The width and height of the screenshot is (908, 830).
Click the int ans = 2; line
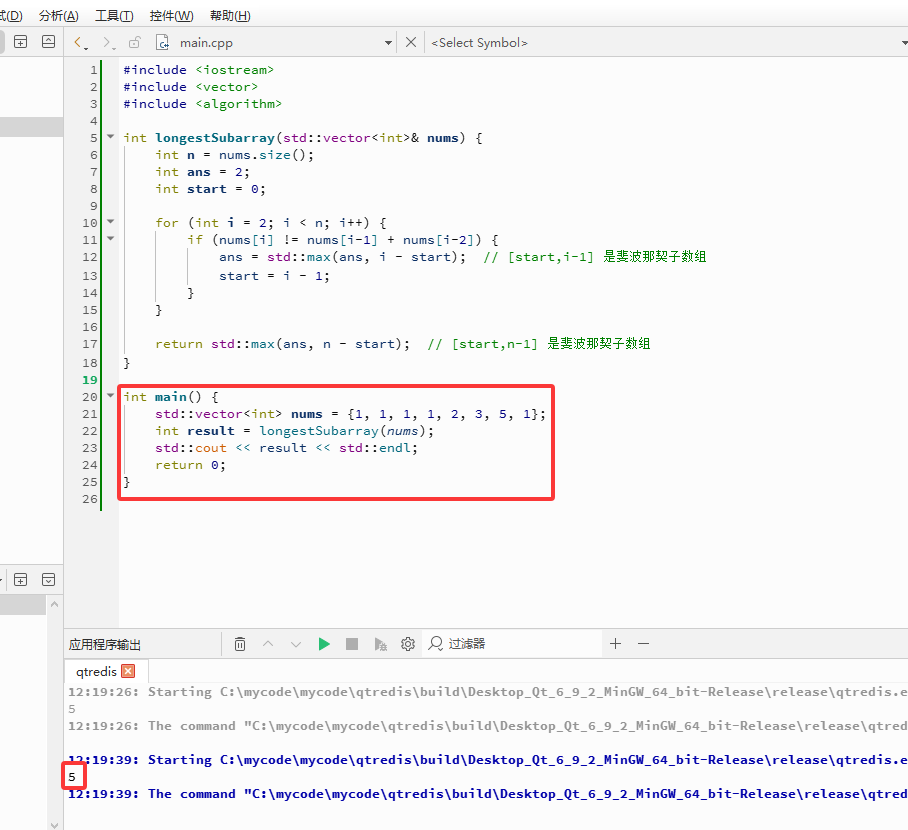[202, 172]
